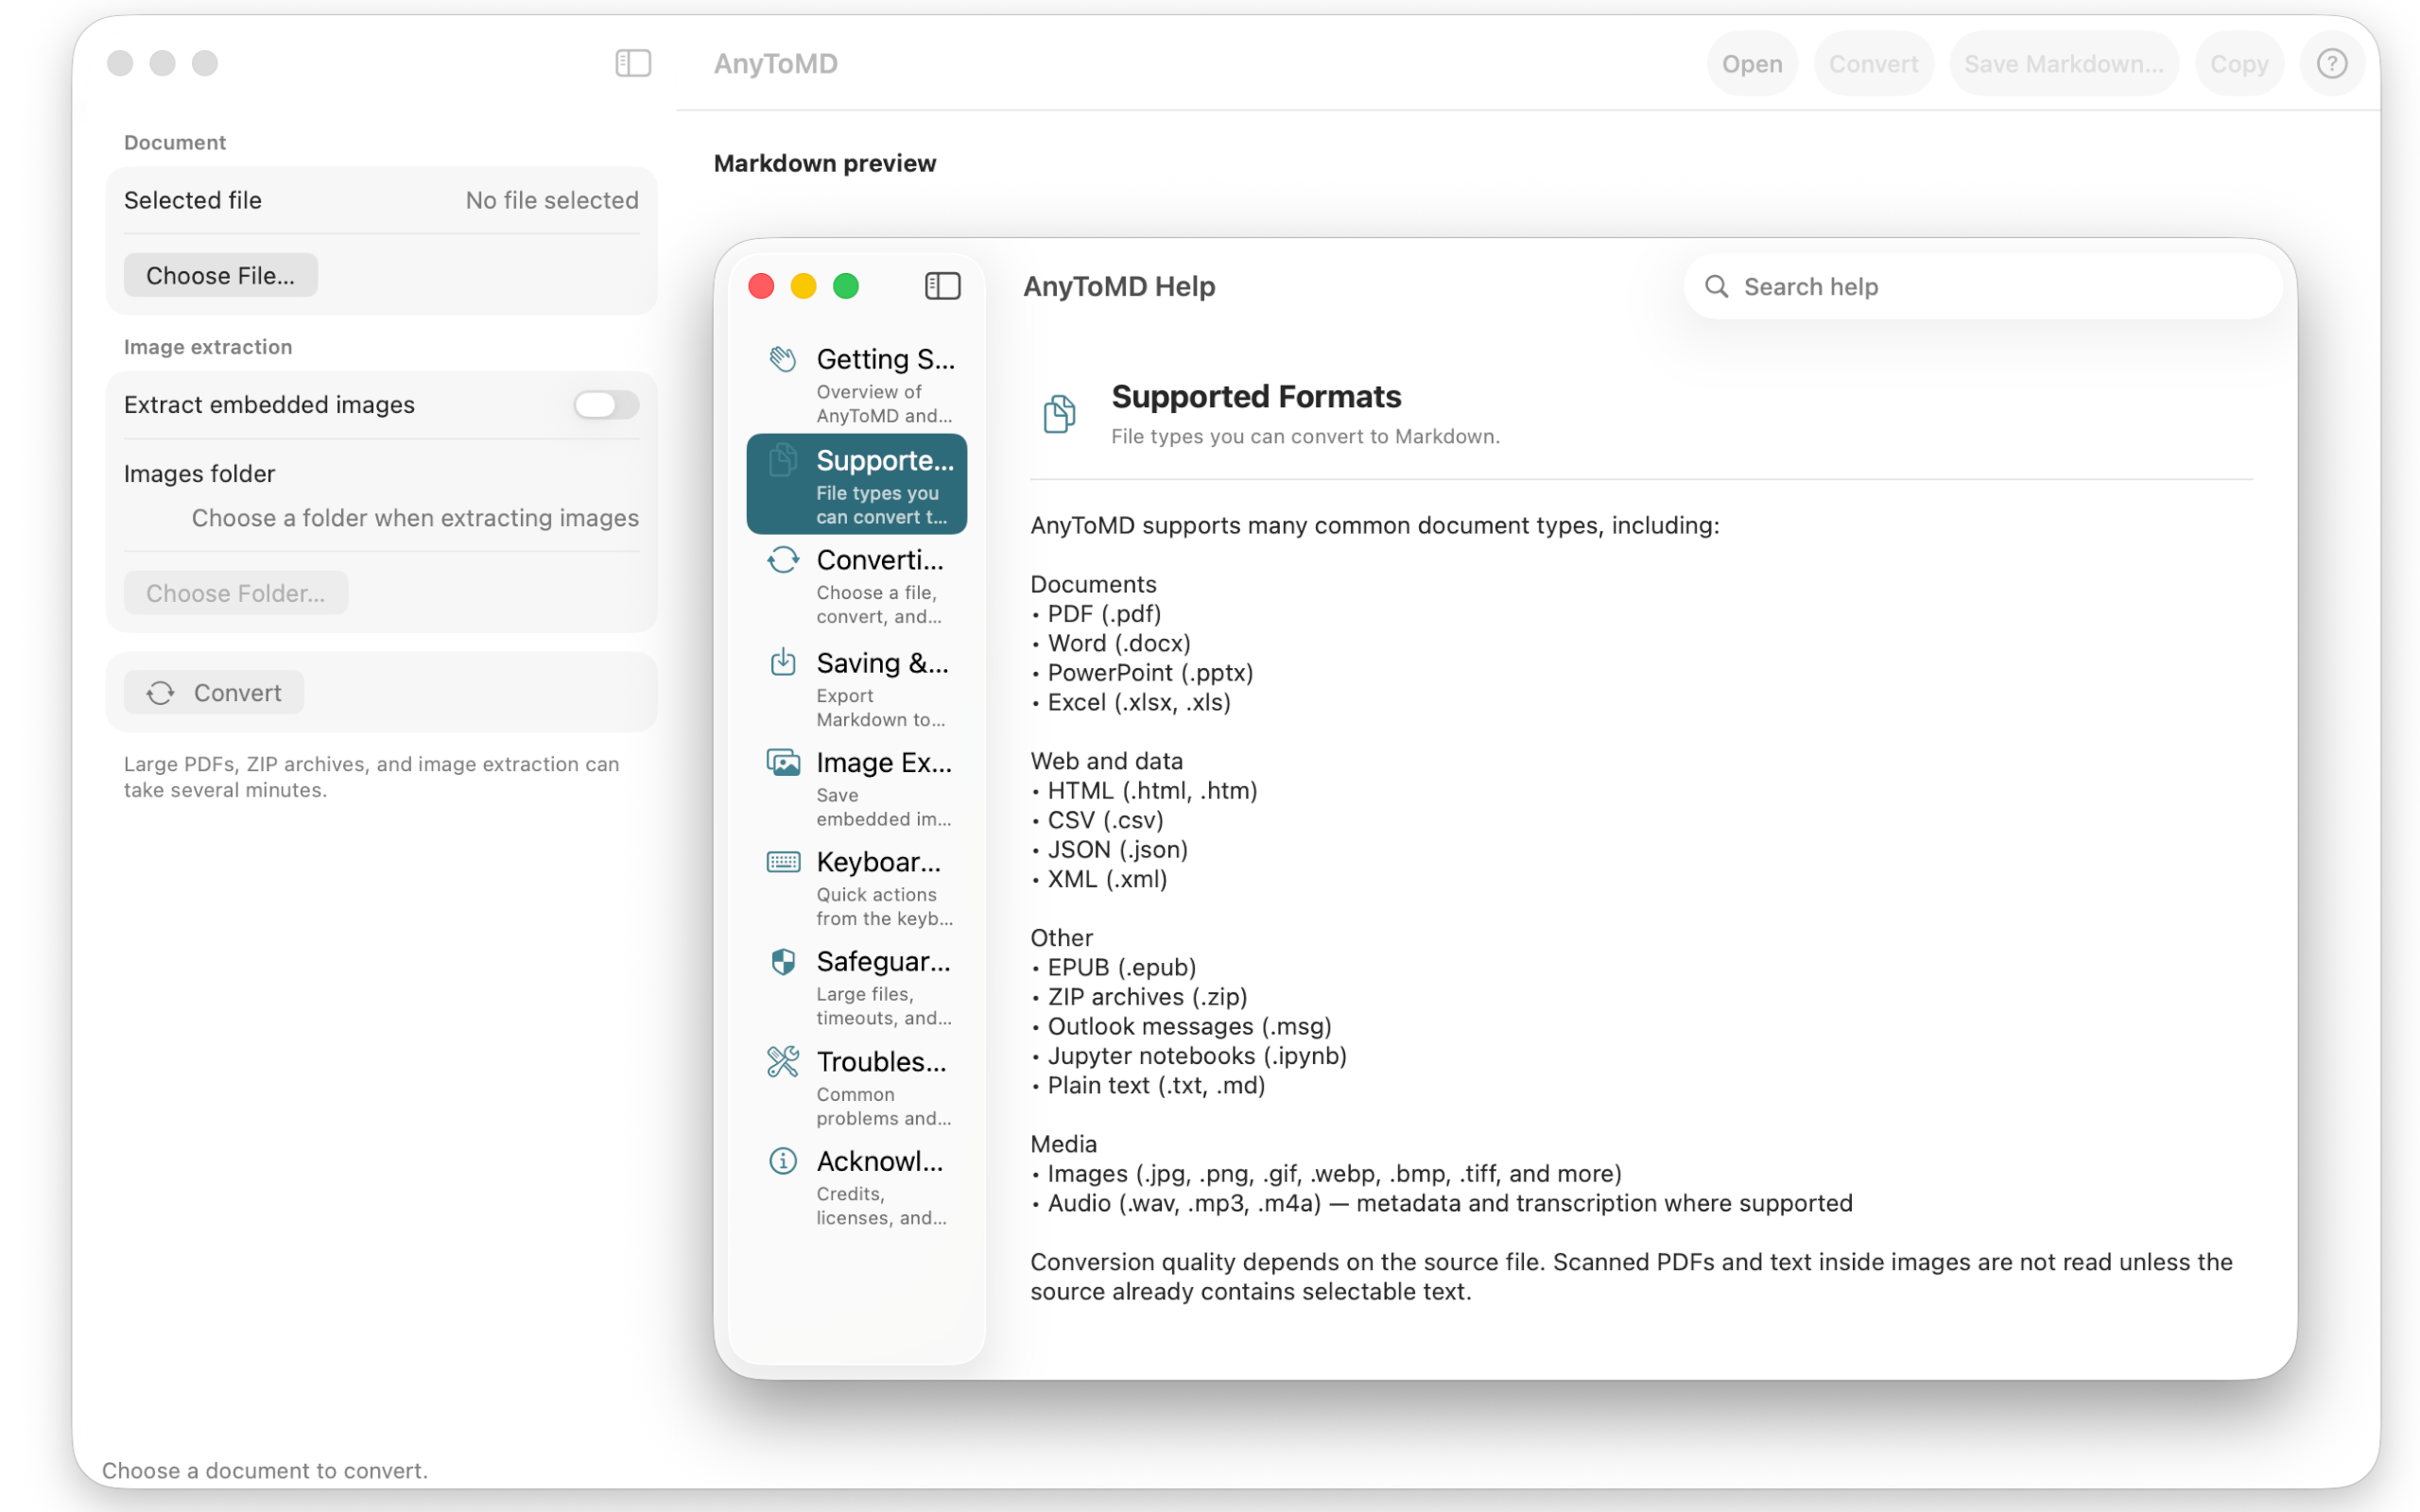Open Troubleshooting help topic
The height and width of the screenshot is (1512, 2420).
[857, 1088]
